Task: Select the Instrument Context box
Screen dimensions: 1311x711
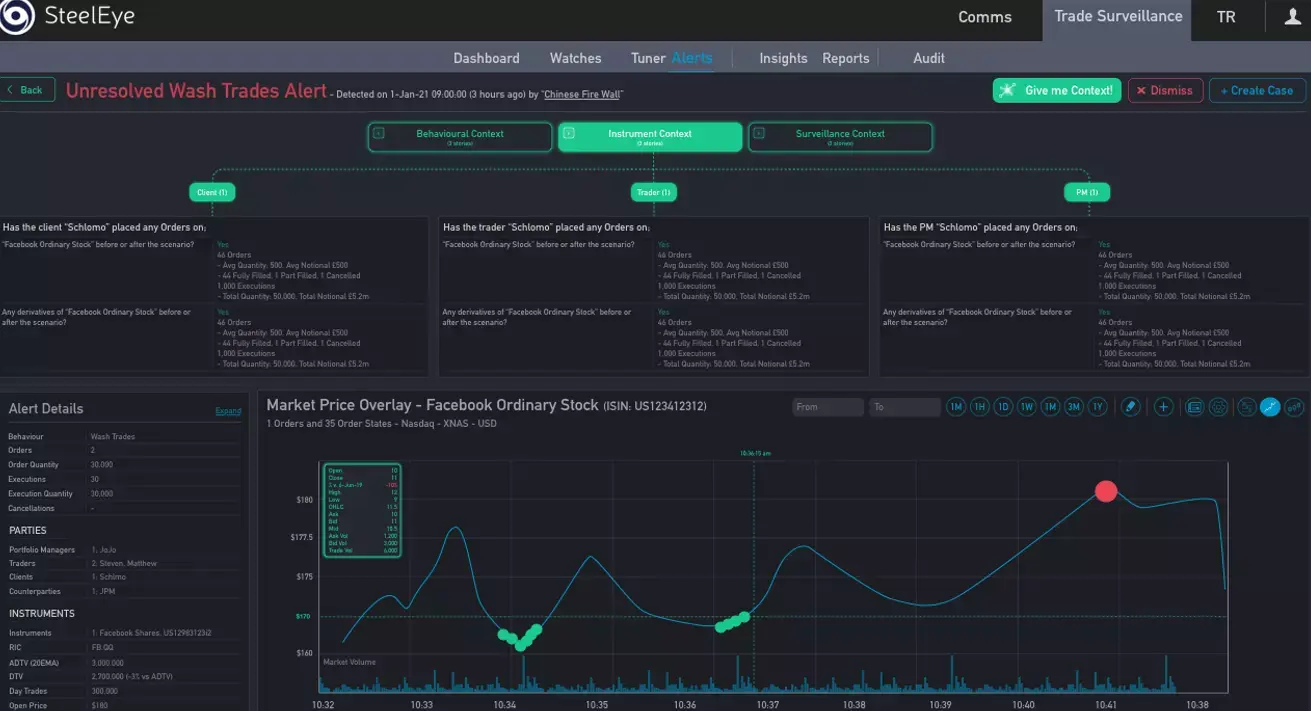Action: (x=650, y=137)
